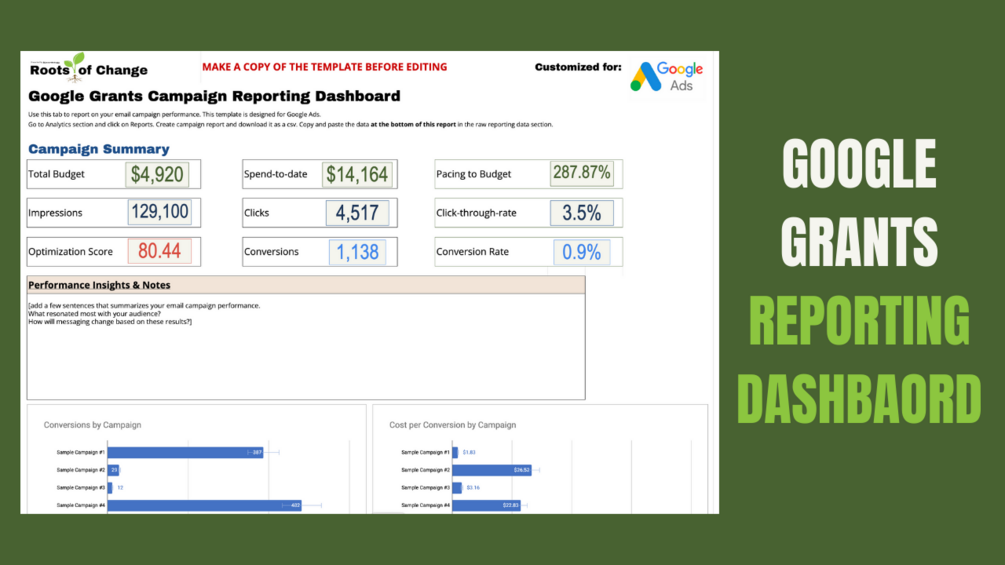Click the Pacing to Budget label

474,174
